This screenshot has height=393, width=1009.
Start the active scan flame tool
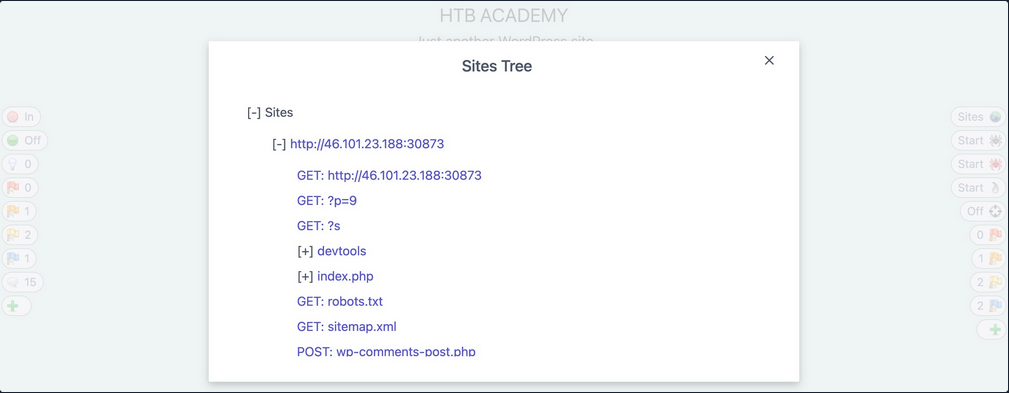(979, 188)
